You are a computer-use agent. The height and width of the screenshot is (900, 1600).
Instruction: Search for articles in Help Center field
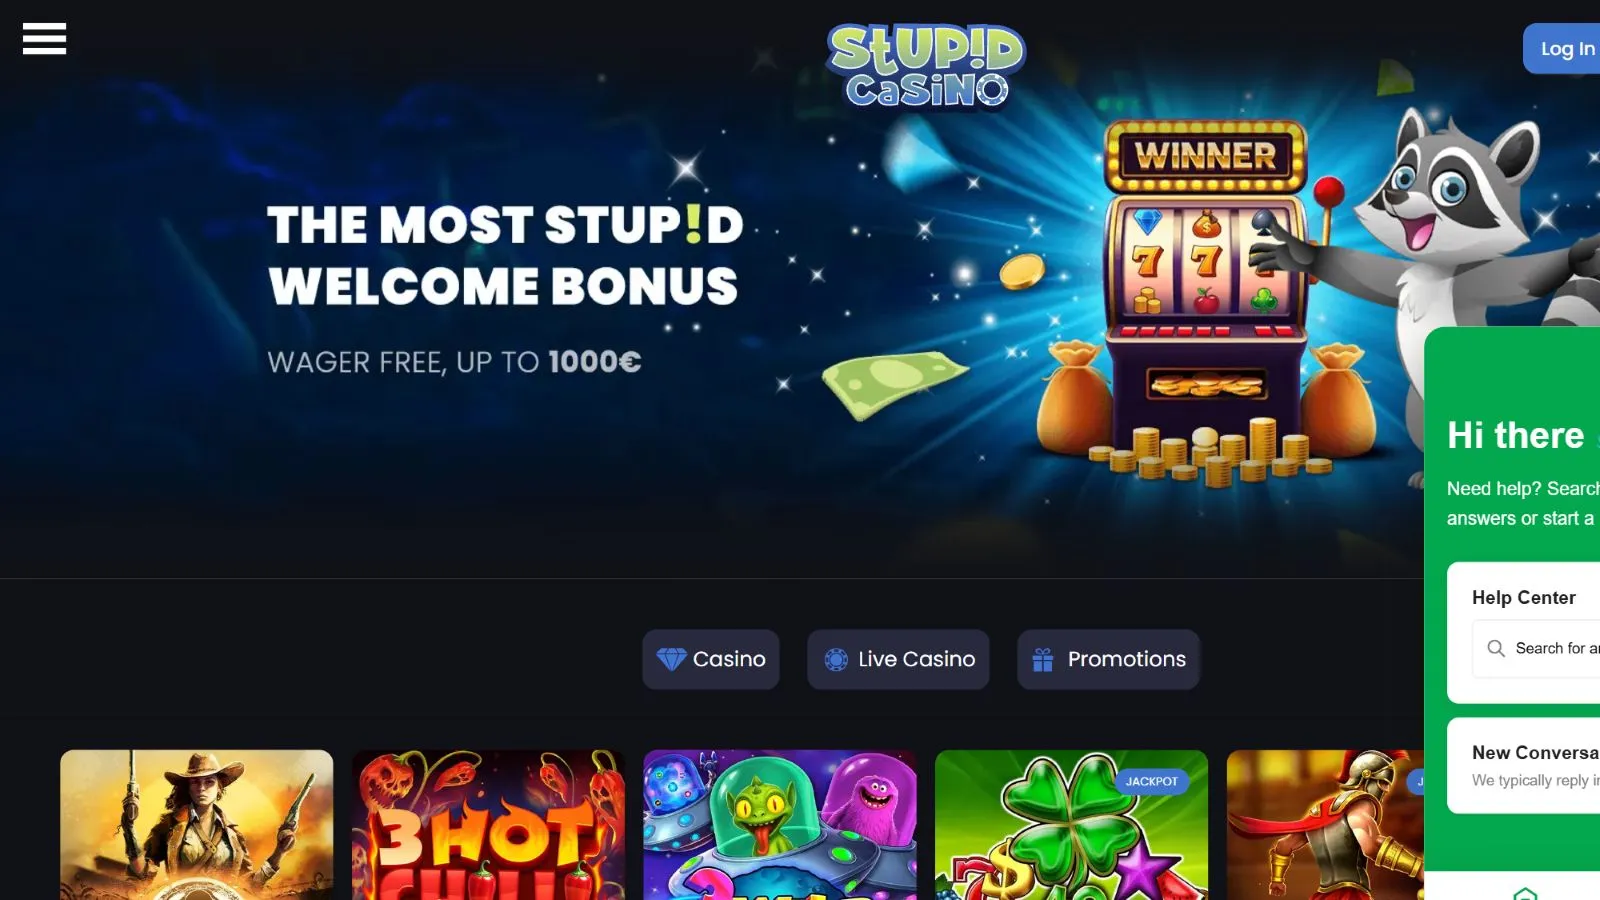(1536, 648)
